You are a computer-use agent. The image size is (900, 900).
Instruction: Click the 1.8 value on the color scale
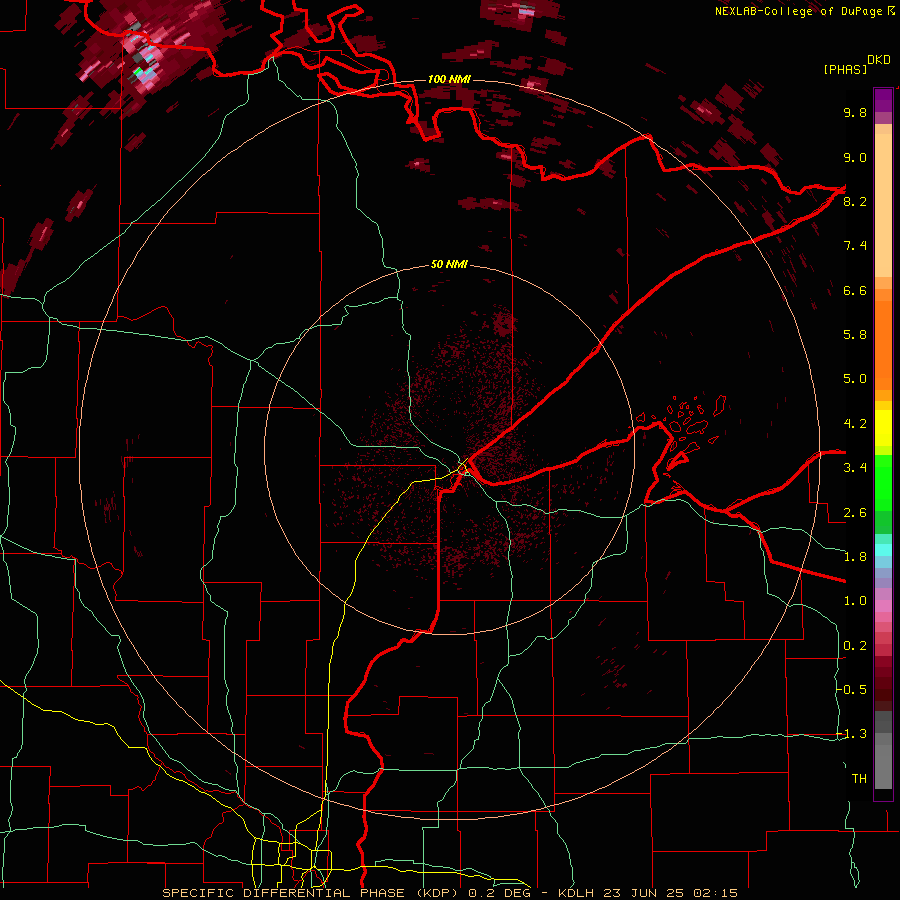coord(855,557)
